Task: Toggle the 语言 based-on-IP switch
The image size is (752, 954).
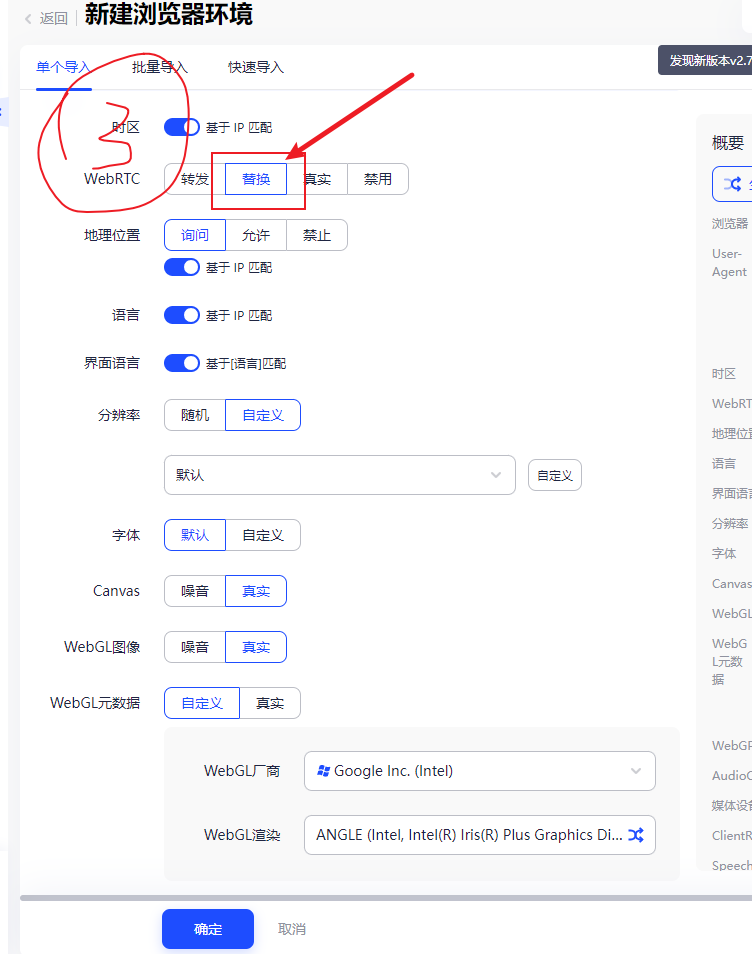Action: (182, 315)
